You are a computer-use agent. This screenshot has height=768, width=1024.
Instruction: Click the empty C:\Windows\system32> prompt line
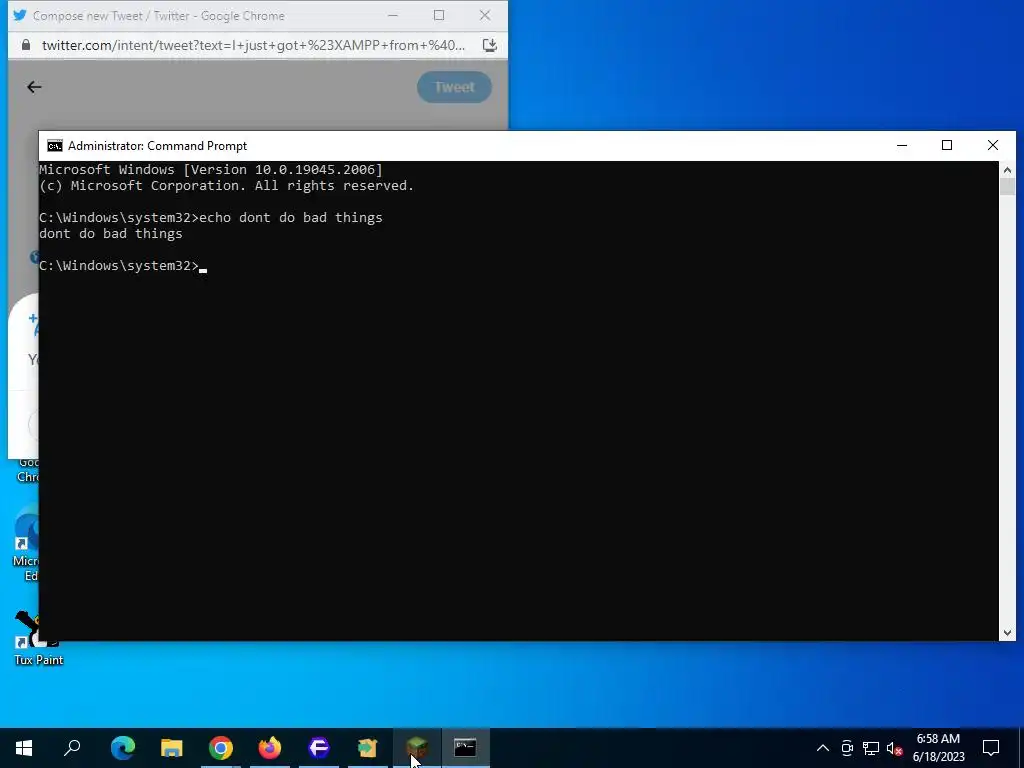[123, 266]
